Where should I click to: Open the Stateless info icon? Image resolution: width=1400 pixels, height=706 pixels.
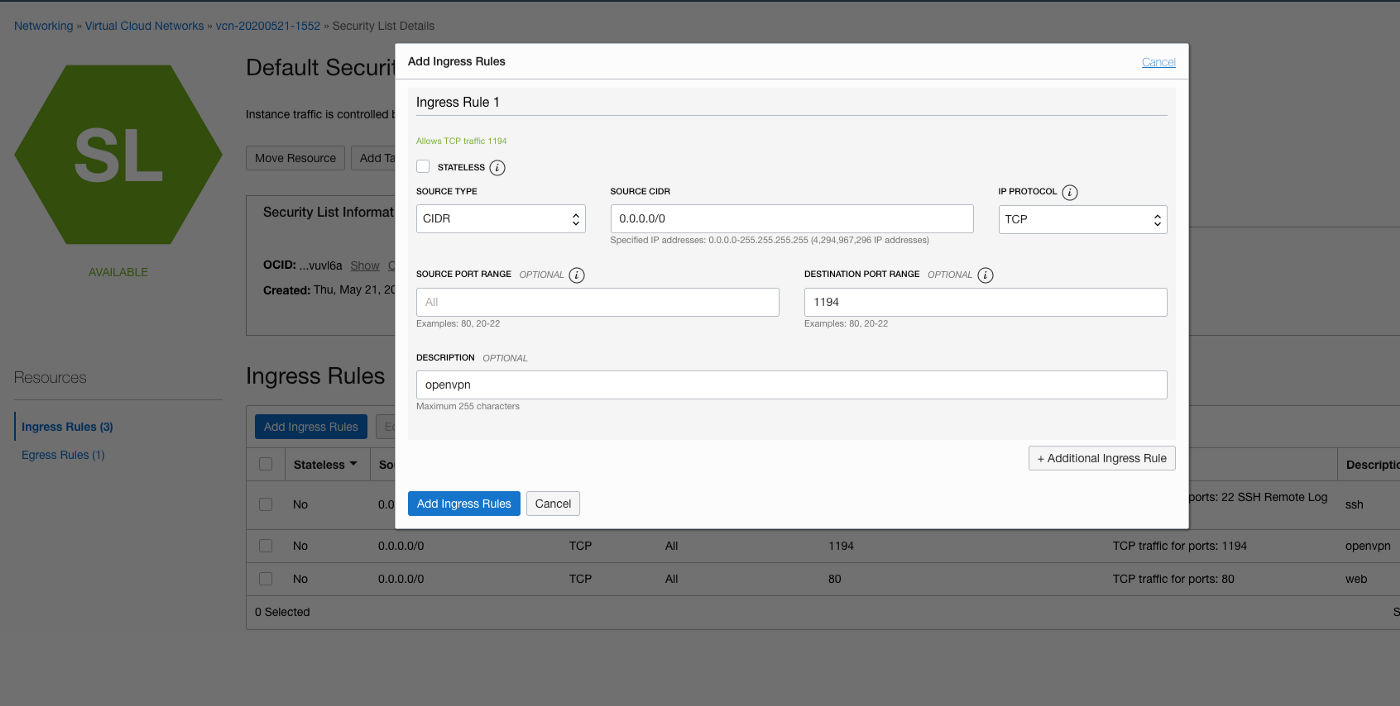coord(497,168)
